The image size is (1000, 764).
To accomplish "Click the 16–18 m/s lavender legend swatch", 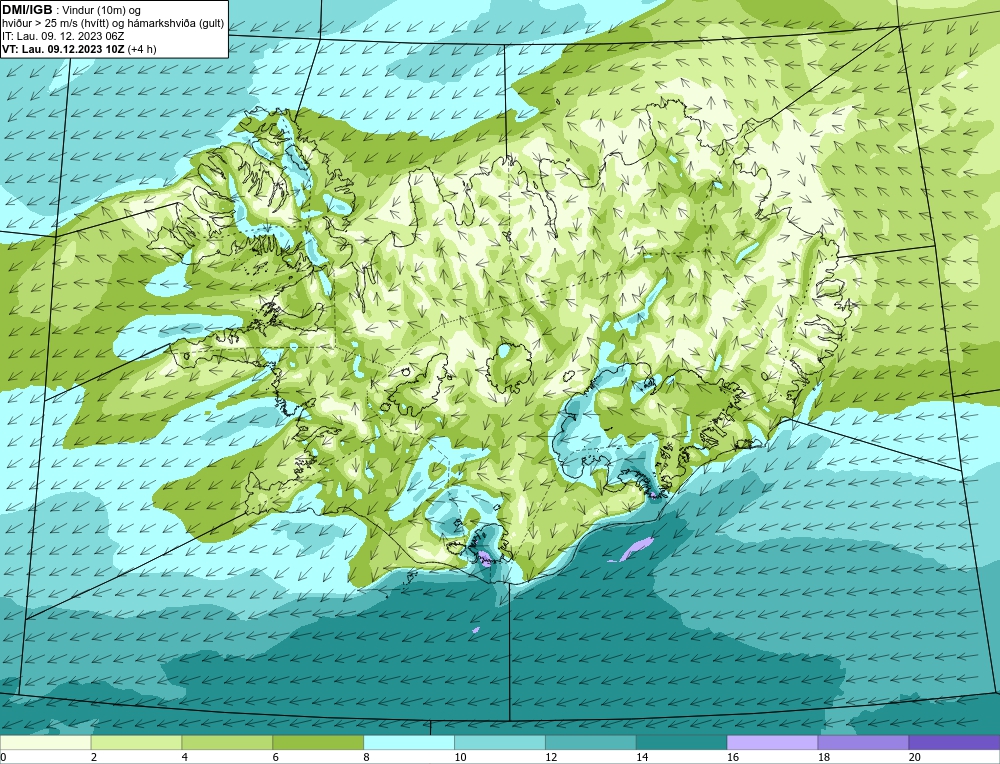I will (772, 742).
